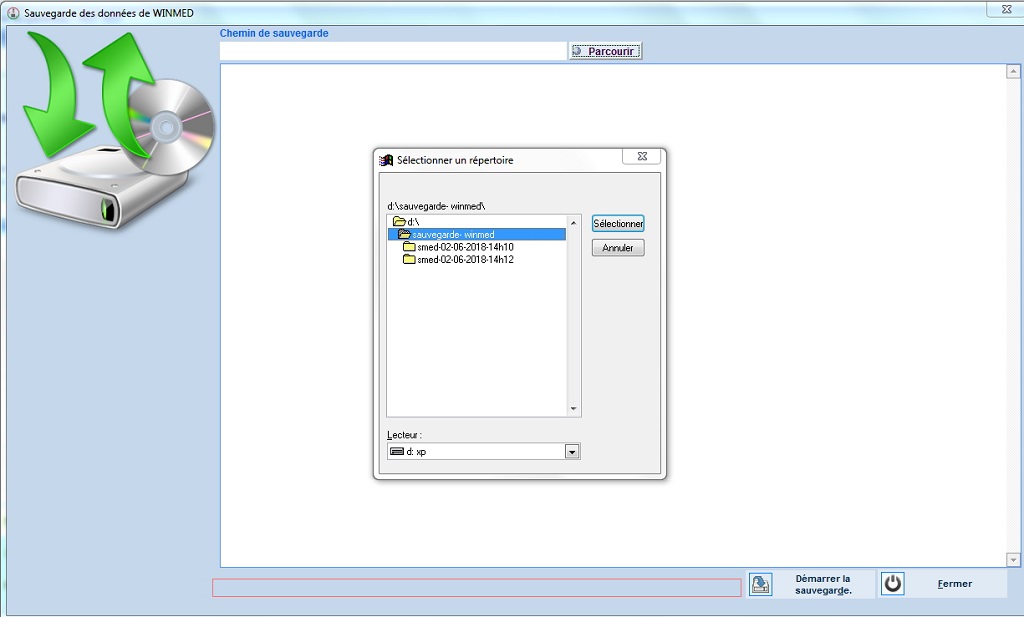Select the d:\ root folder icon
Screen dimensions: 1024x617
point(399,221)
